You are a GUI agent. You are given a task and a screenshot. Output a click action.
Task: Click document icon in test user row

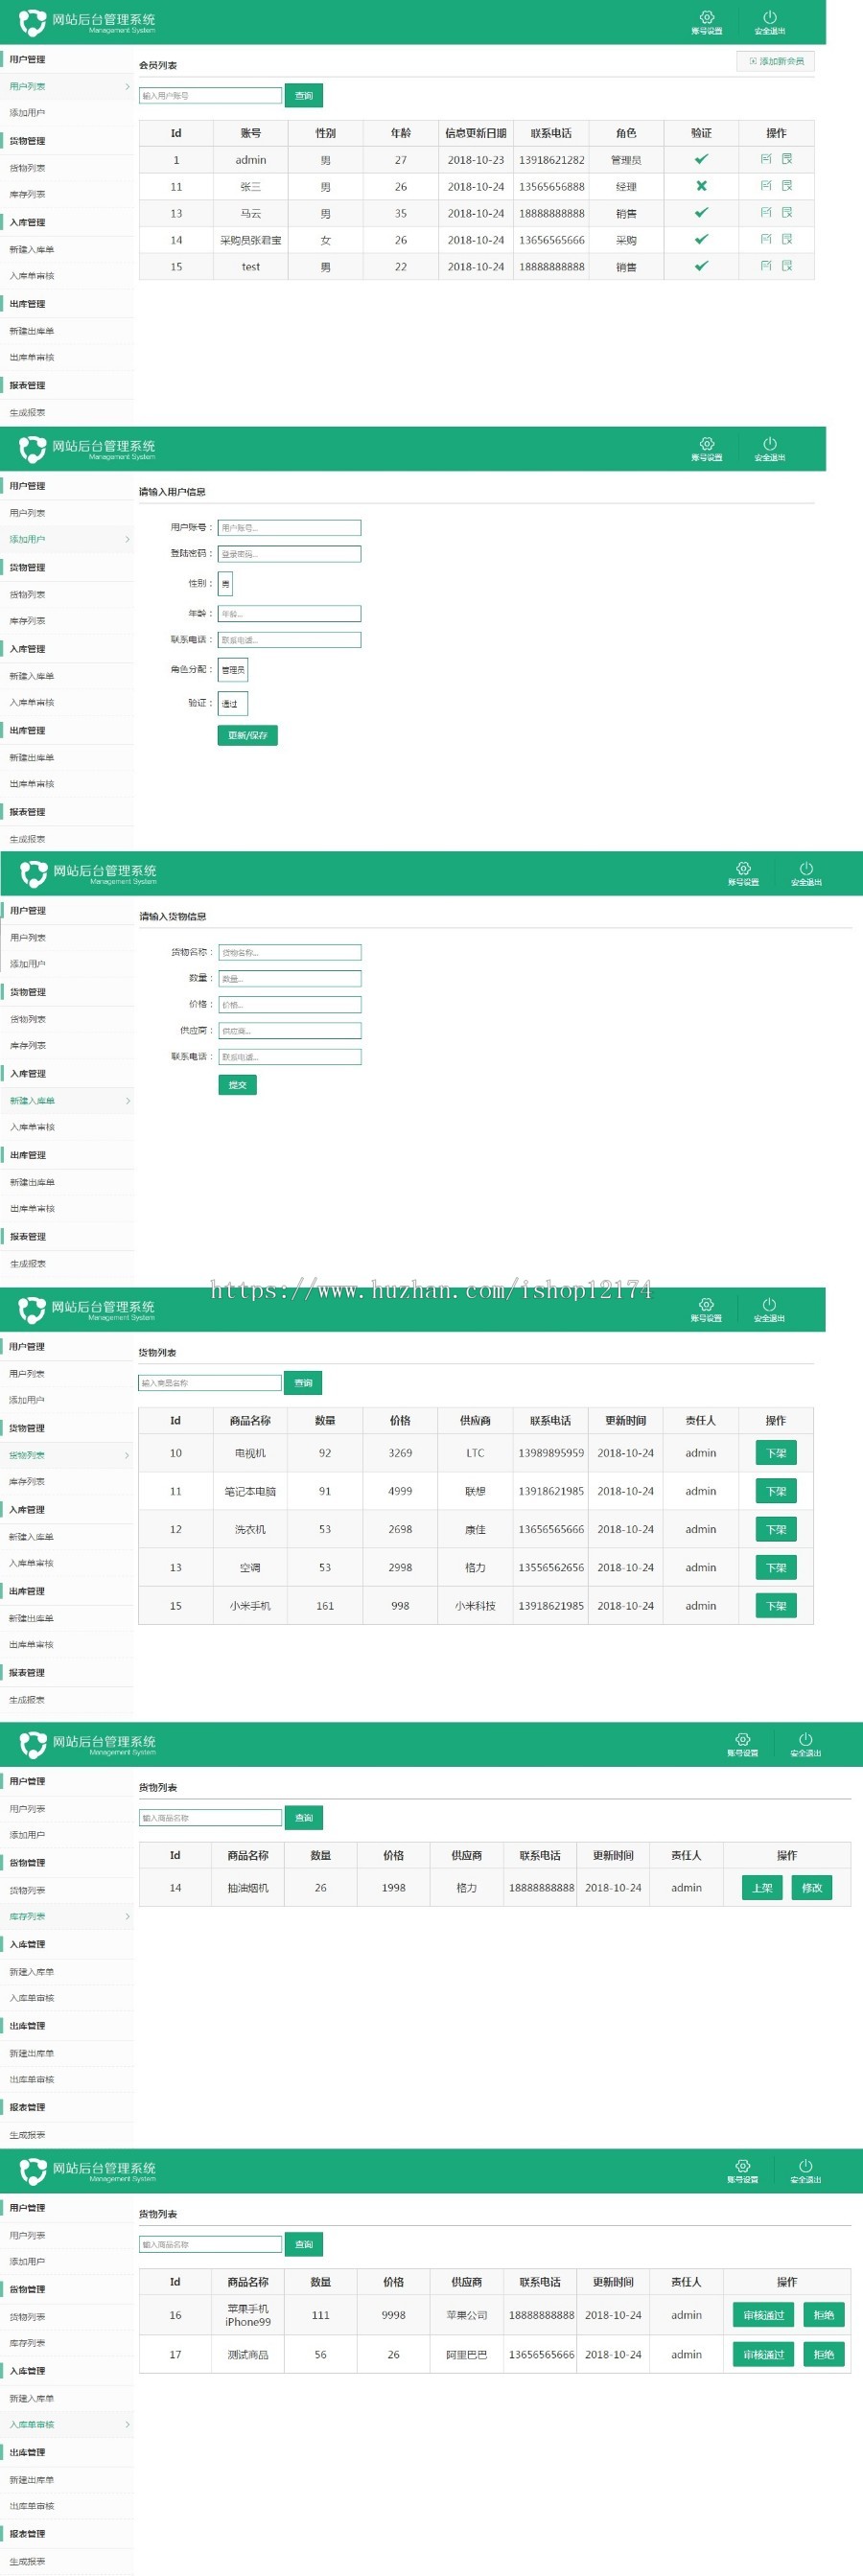click(x=787, y=266)
